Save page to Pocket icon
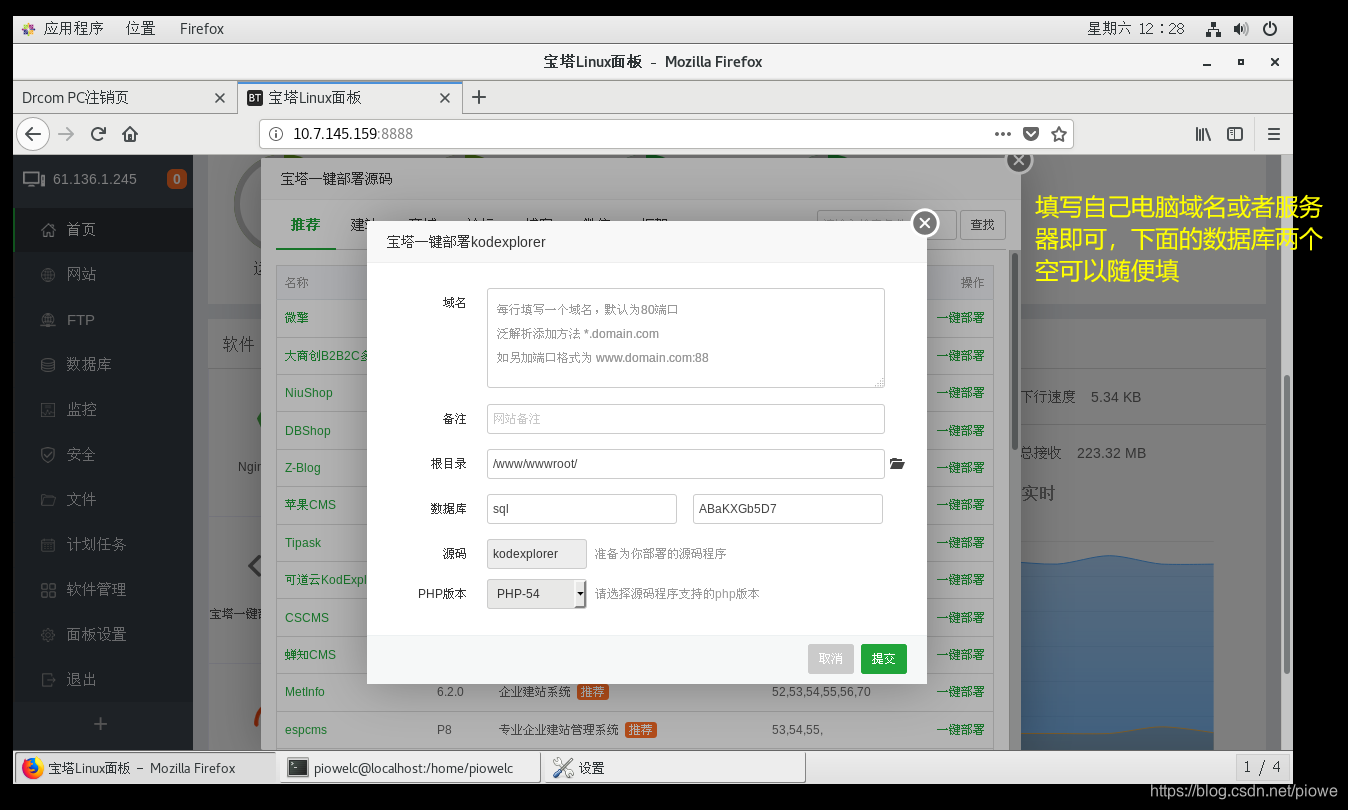The height and width of the screenshot is (810, 1348). (x=1031, y=134)
